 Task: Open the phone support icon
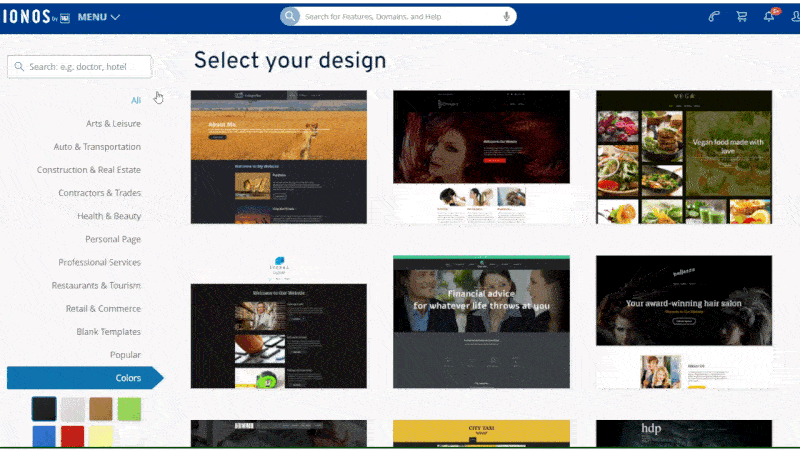[x=713, y=16]
